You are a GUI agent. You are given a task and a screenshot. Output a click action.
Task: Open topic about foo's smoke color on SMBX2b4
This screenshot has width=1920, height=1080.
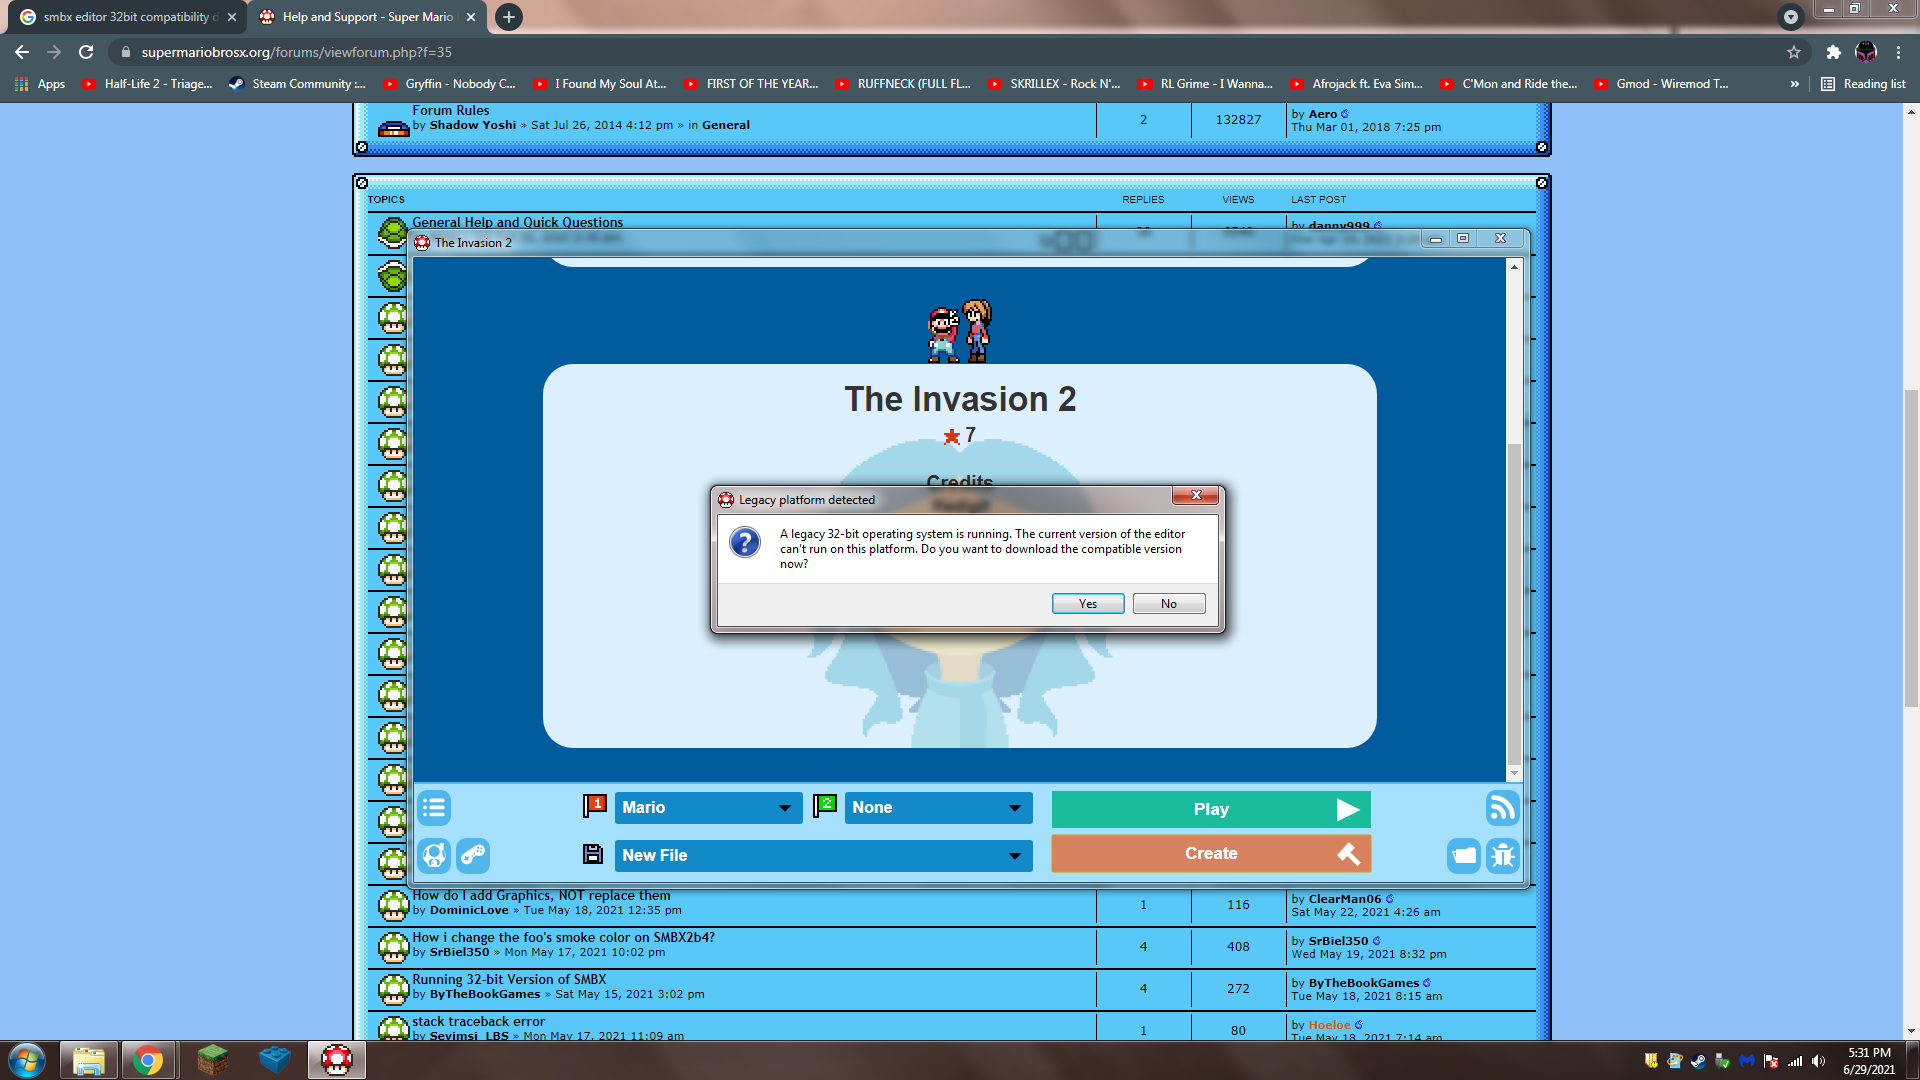coord(563,938)
